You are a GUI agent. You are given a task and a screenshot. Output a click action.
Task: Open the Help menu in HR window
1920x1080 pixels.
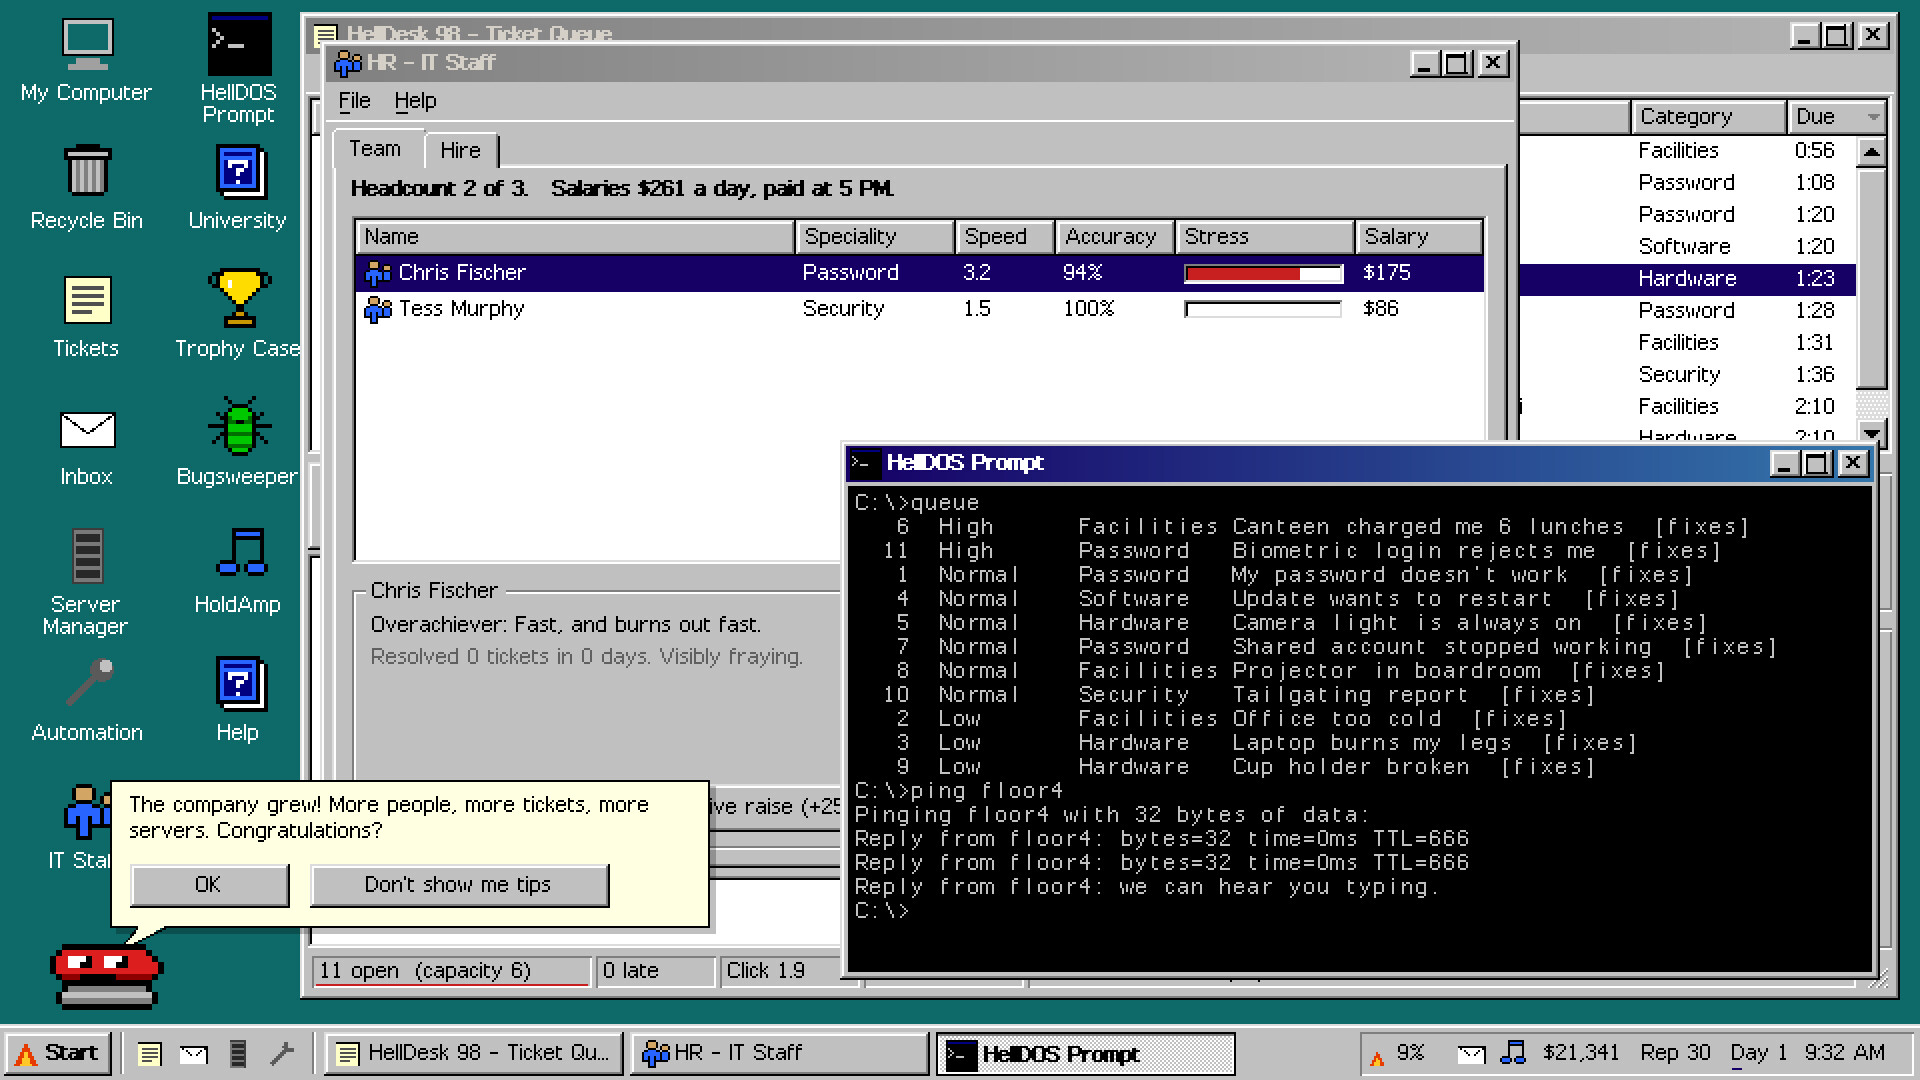click(415, 101)
